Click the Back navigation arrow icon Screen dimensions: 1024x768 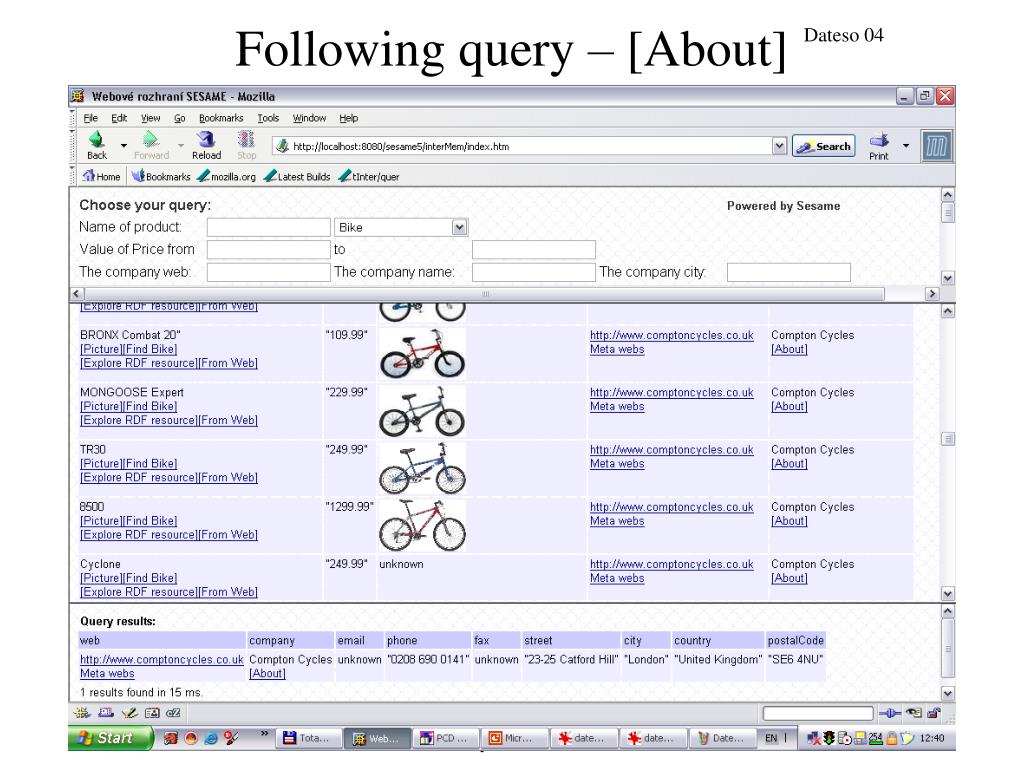coord(97,139)
